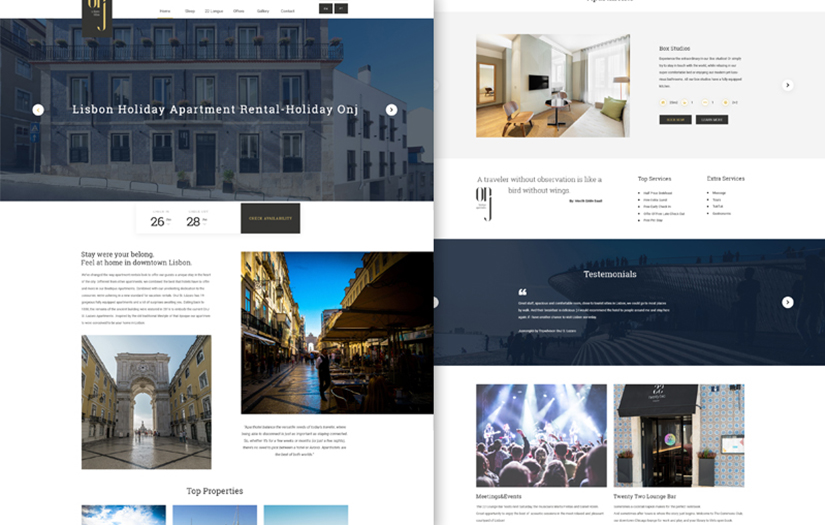Viewport: 825px width, 525px height.
Task: Click Learn More for Box Studios
Action: (x=712, y=120)
